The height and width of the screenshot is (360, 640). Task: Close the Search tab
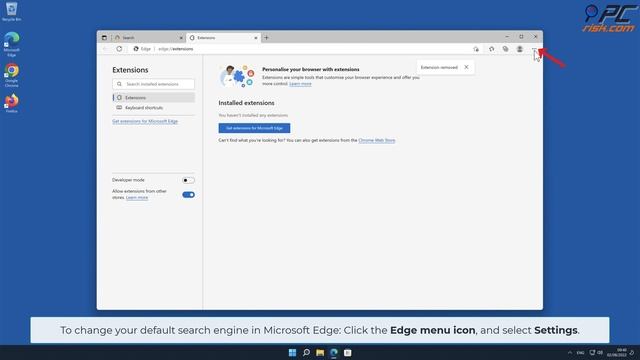tap(181, 38)
